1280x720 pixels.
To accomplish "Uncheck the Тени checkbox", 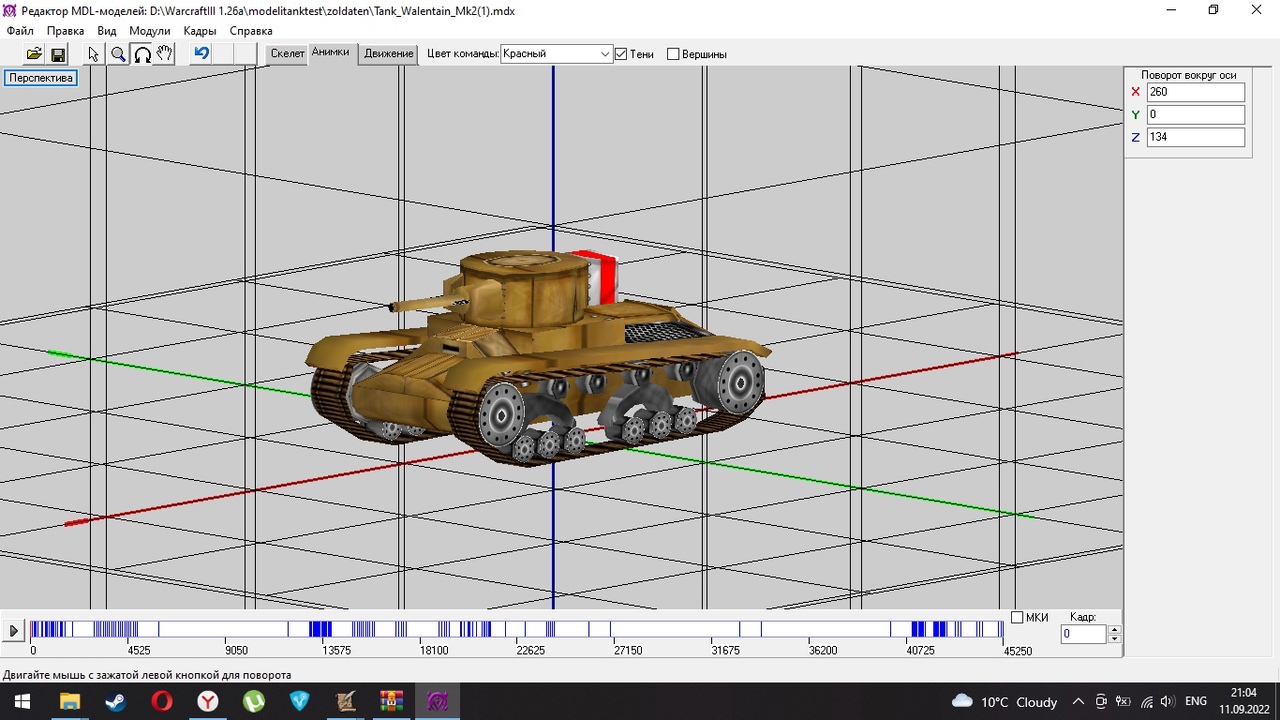I will click(x=621, y=54).
